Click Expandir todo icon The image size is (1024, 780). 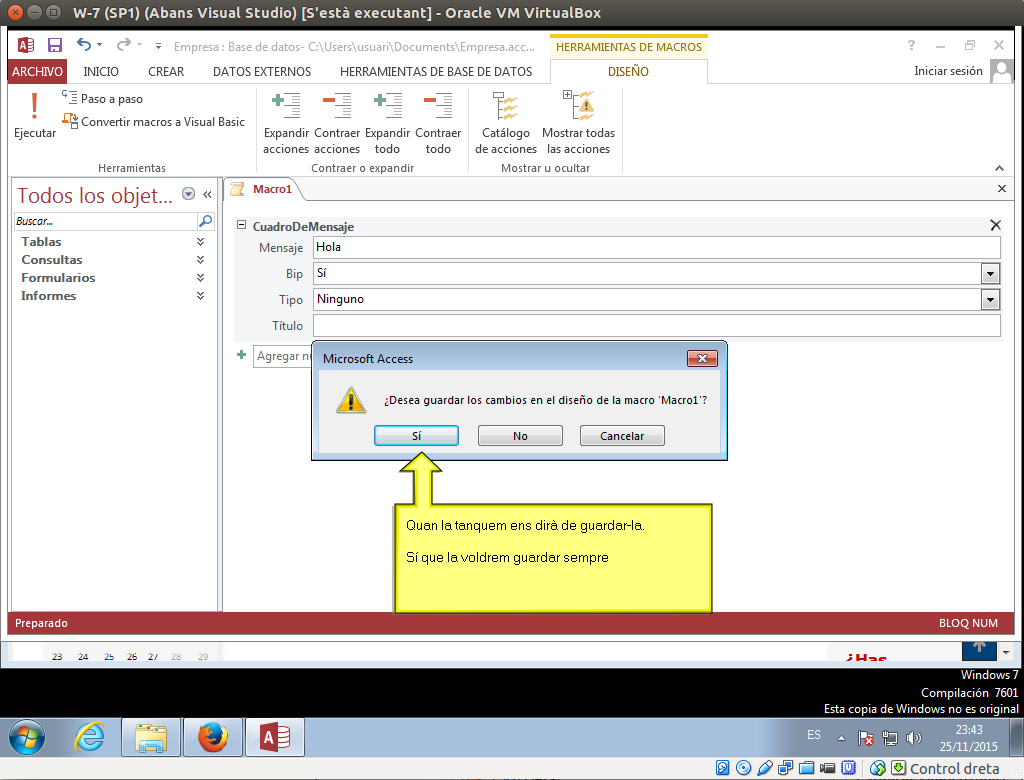tap(387, 123)
